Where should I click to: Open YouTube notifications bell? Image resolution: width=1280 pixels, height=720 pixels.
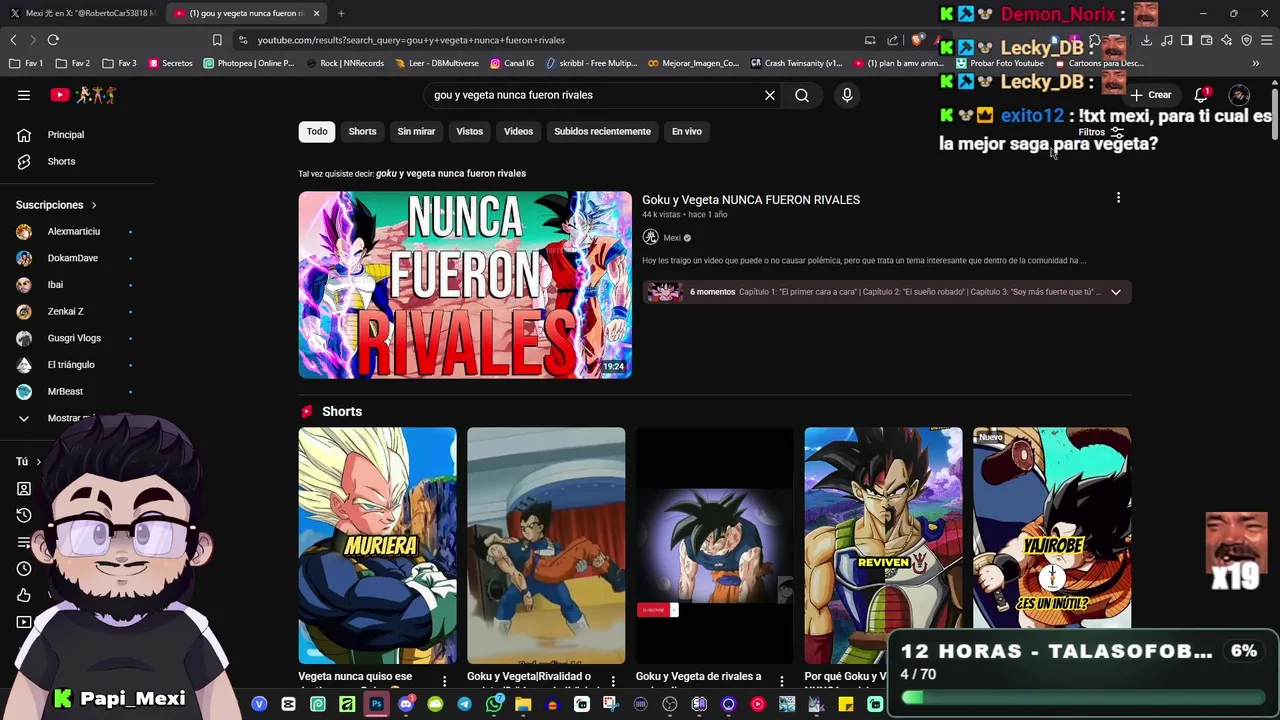click(x=1201, y=95)
